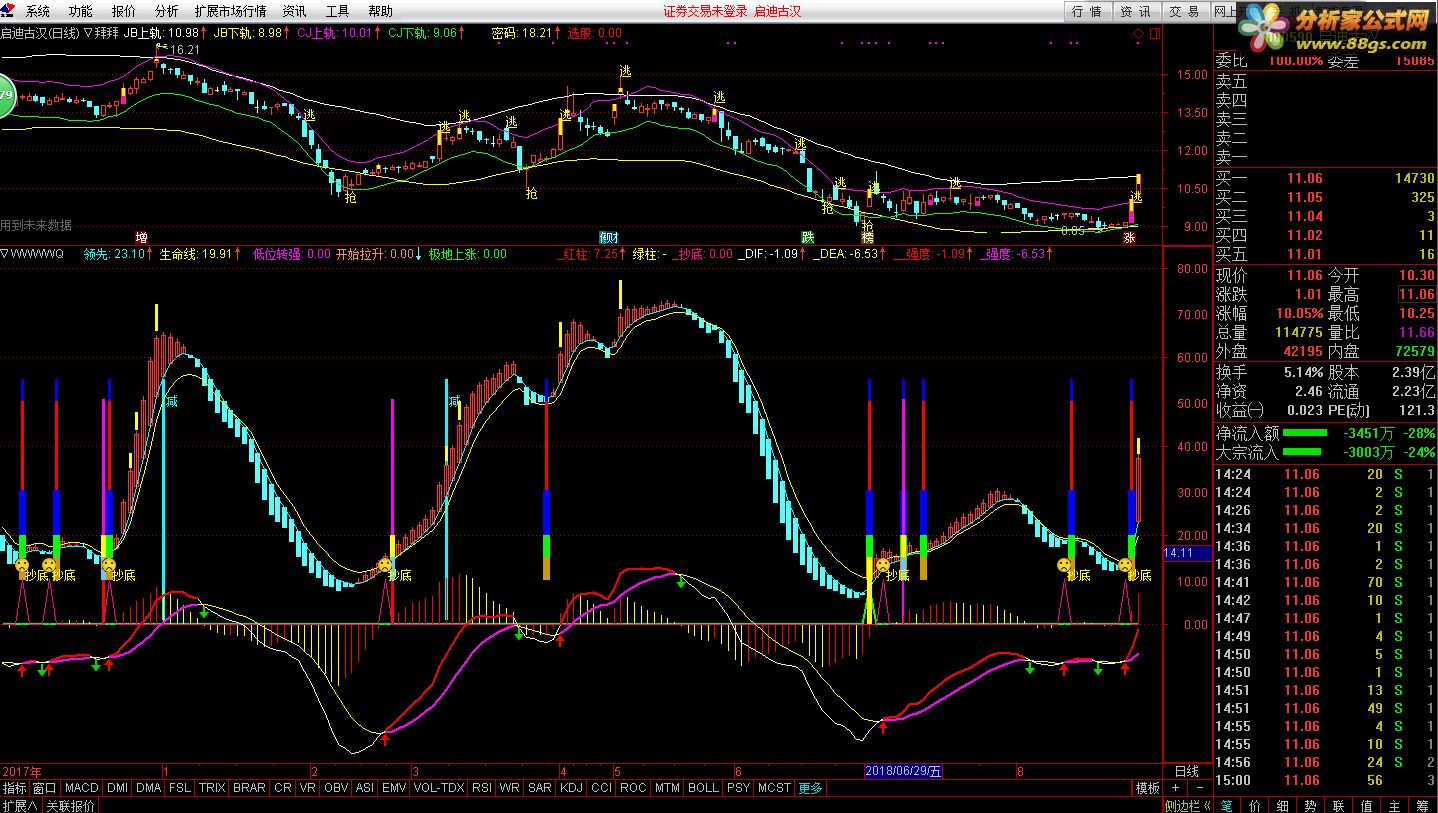Click the 大宗流入 value -3003万

[1368, 452]
